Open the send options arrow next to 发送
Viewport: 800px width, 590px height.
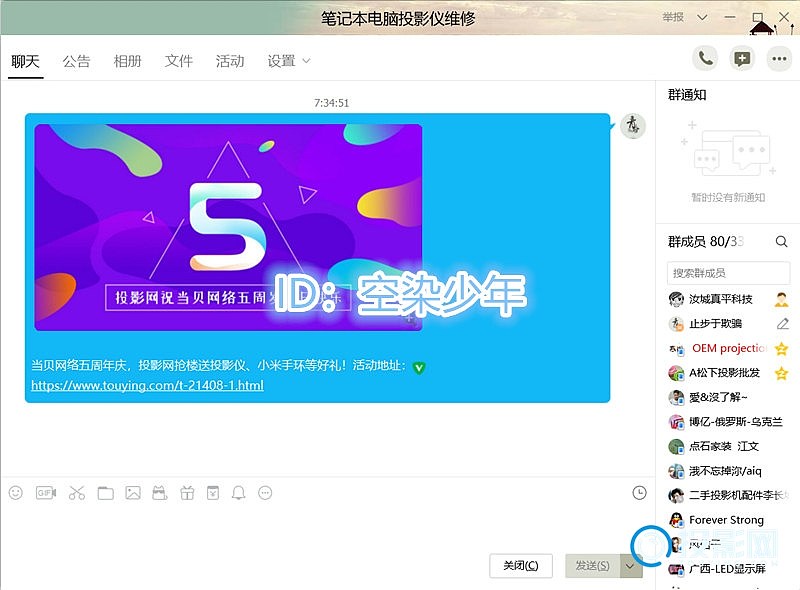pyautogui.click(x=630, y=566)
